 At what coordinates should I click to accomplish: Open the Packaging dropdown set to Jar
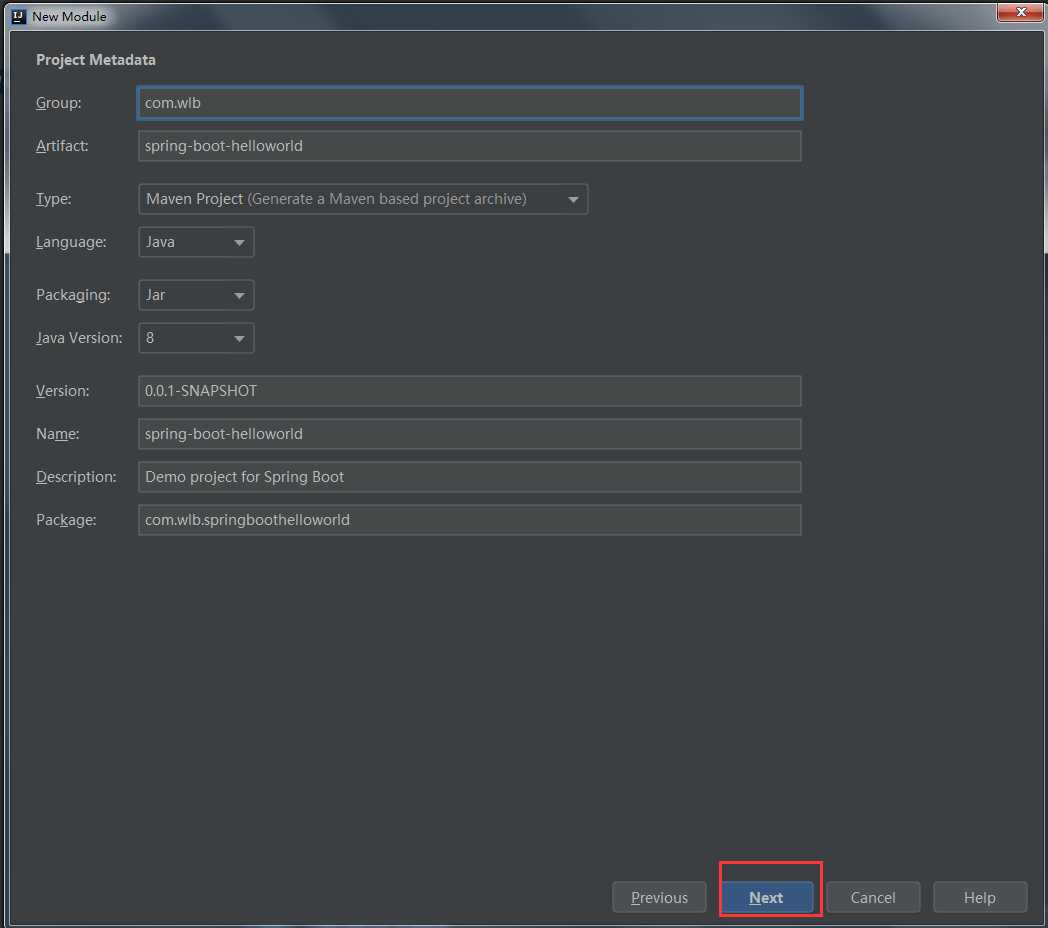click(196, 295)
